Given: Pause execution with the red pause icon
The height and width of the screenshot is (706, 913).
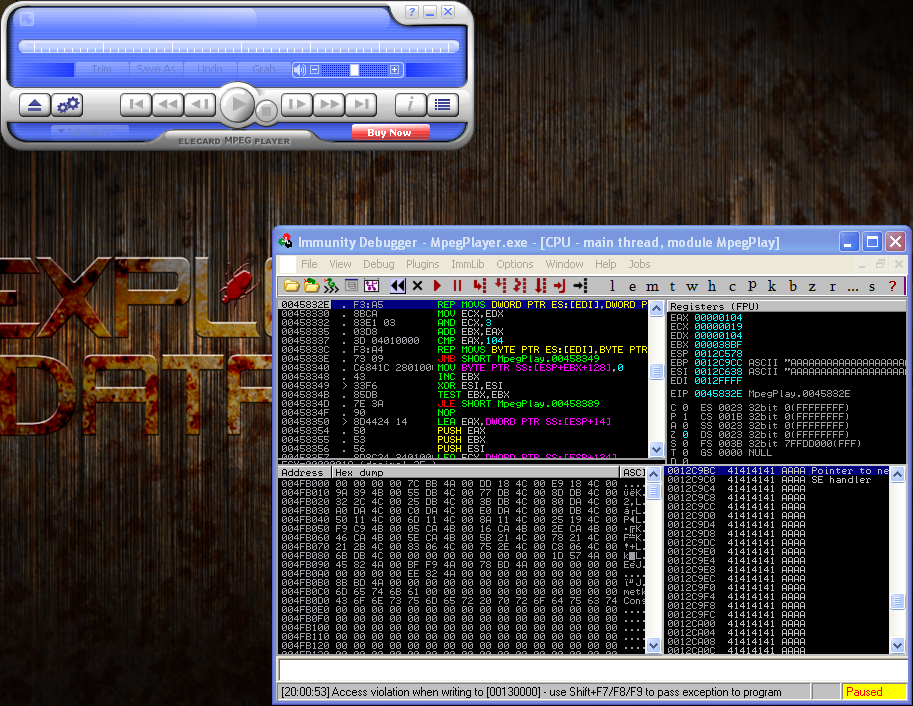Looking at the screenshot, I should pyautogui.click(x=457, y=285).
